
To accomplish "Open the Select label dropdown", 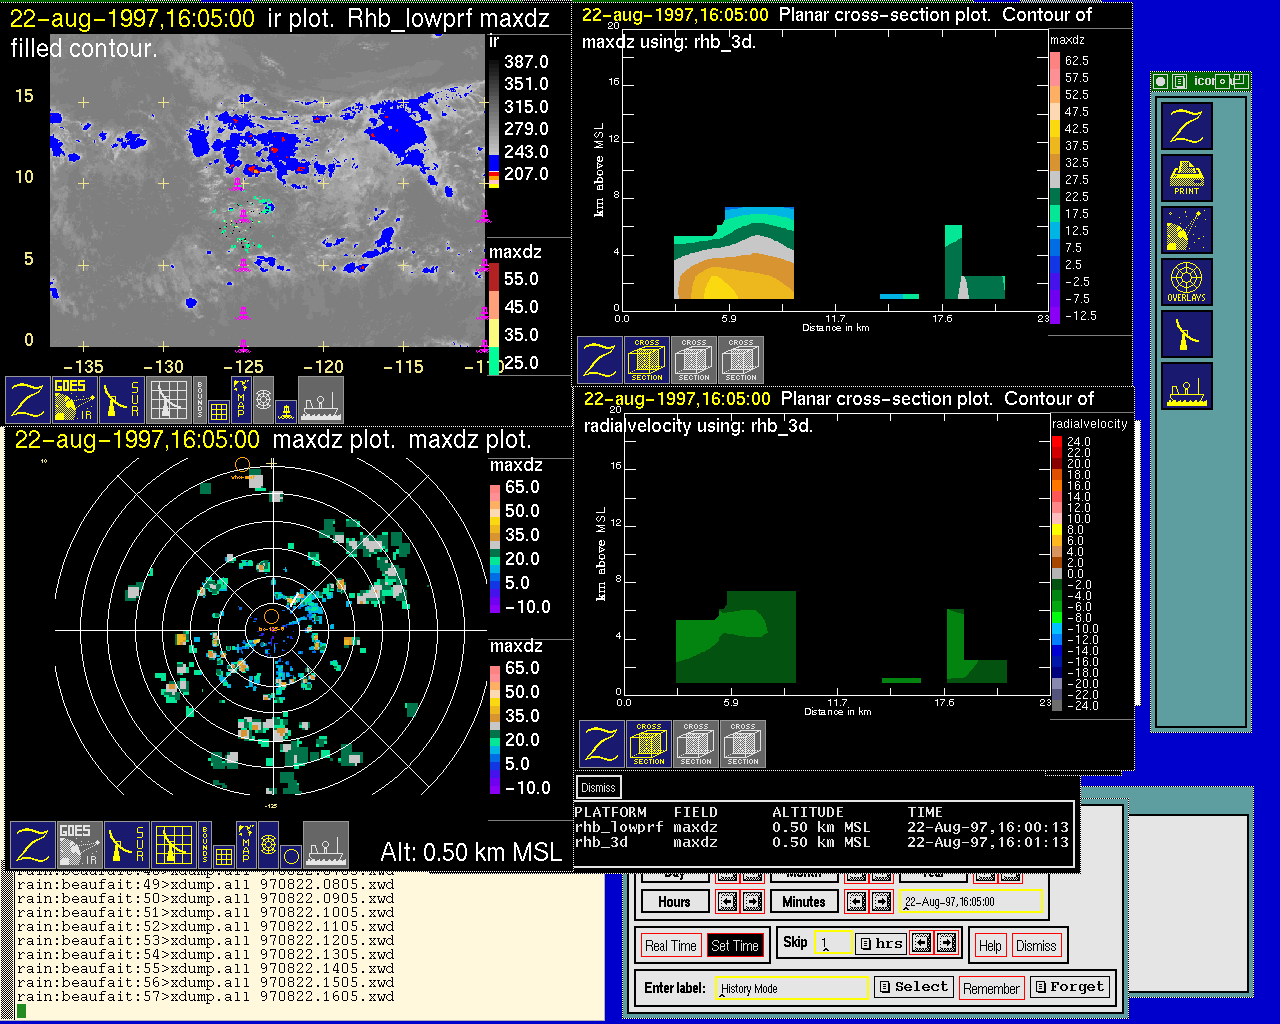I will pyautogui.click(x=913, y=987).
